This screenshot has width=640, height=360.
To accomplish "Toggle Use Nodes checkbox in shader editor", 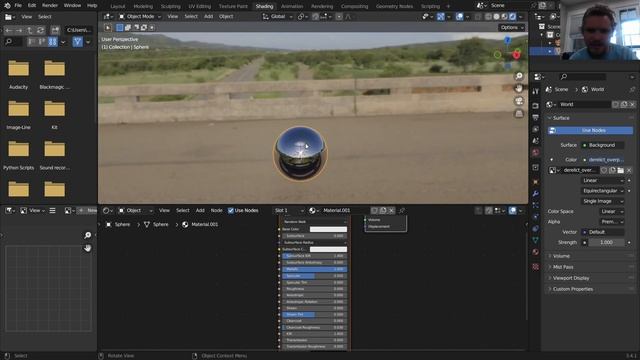I will point(231,211).
